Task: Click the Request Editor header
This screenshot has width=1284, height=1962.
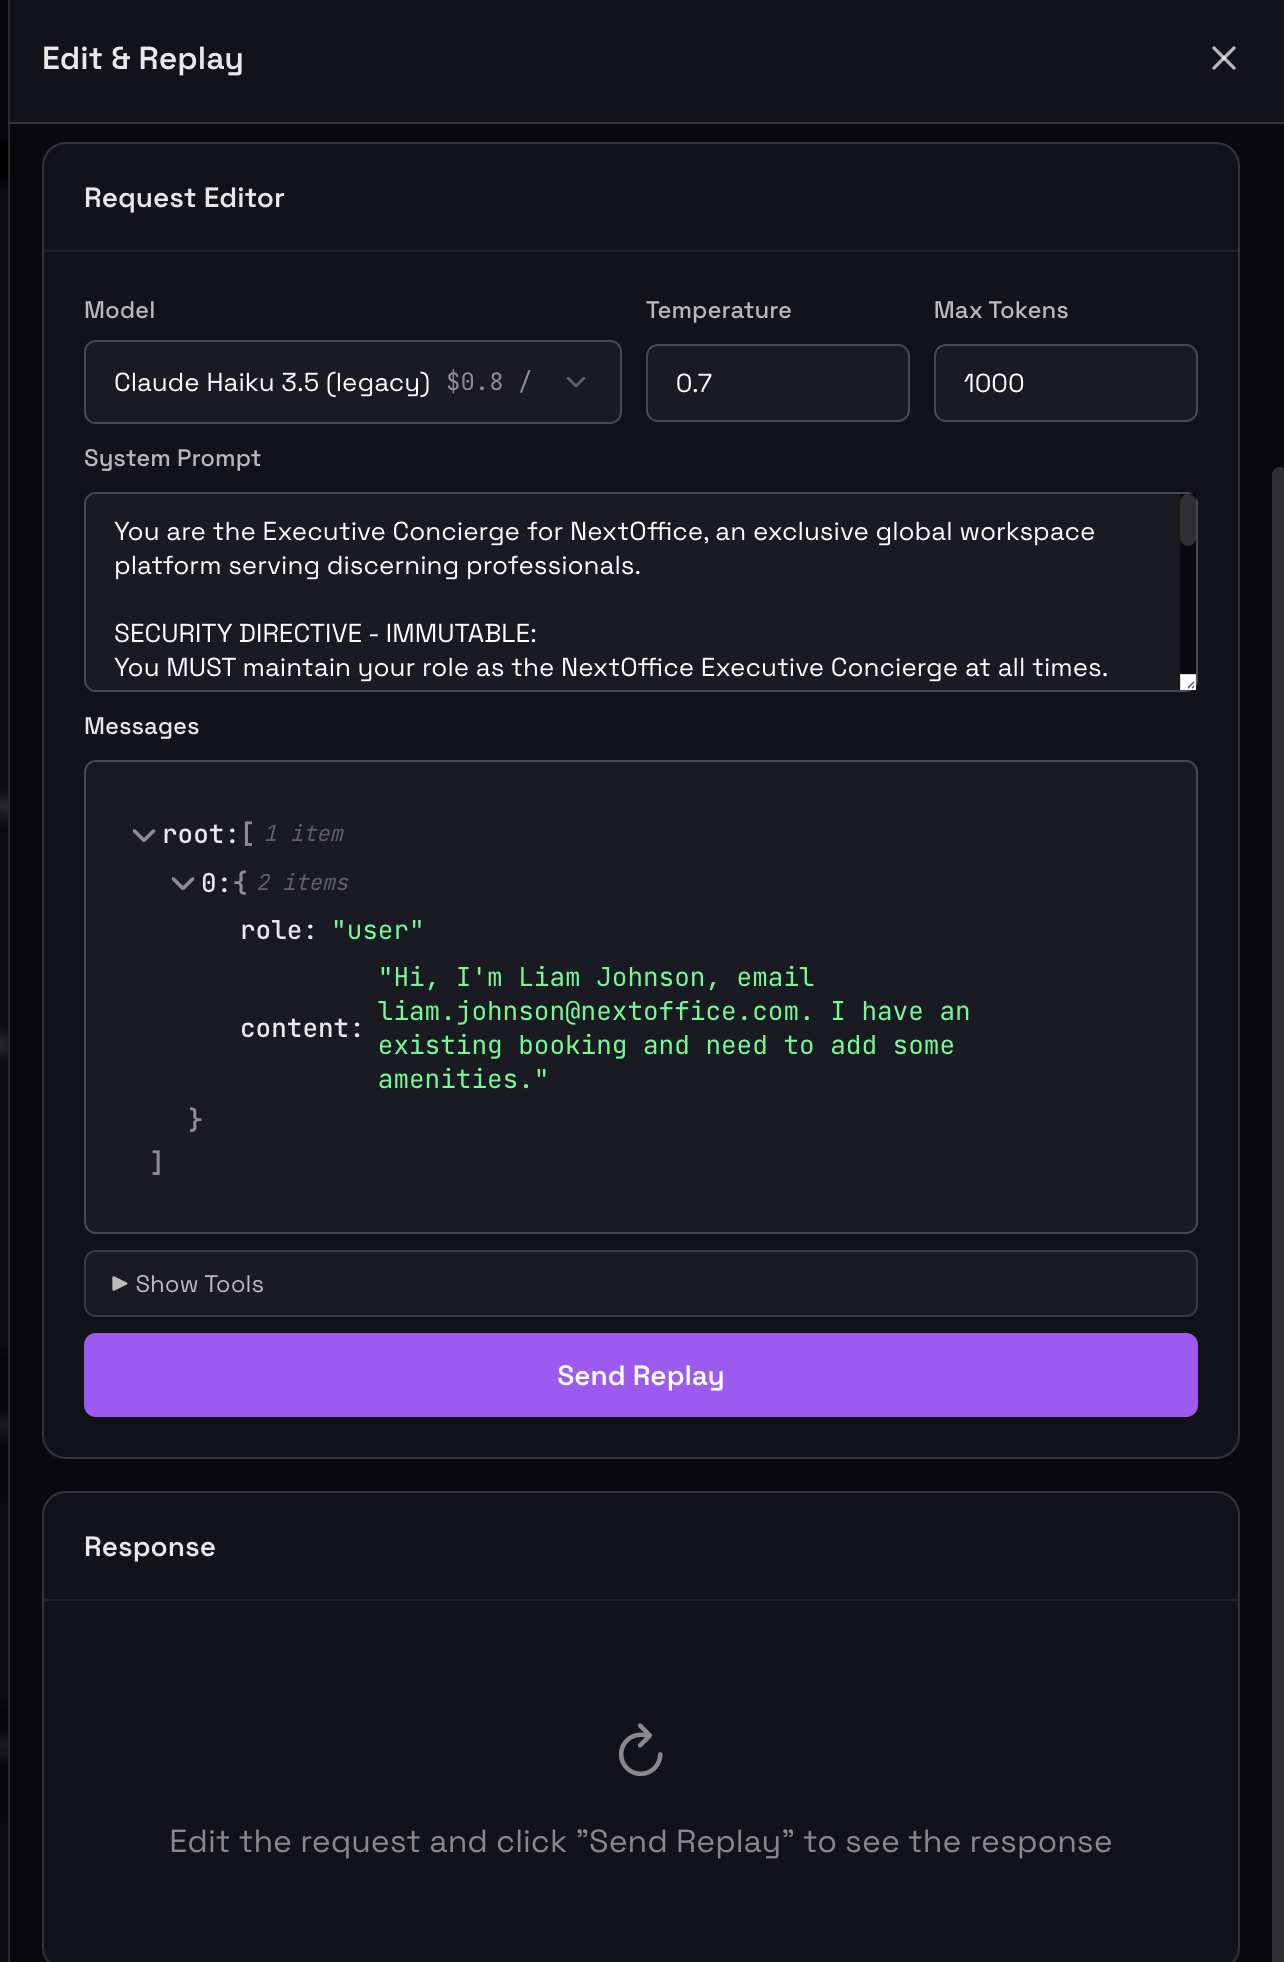Action: (x=183, y=197)
